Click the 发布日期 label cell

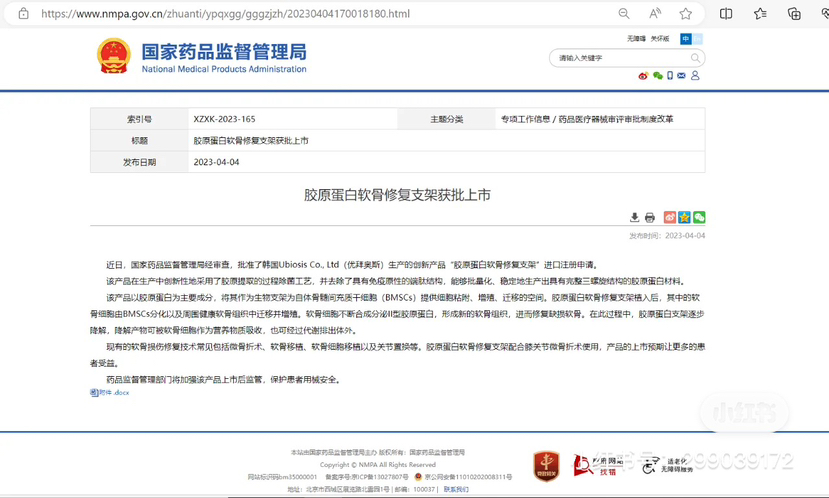tap(140, 162)
